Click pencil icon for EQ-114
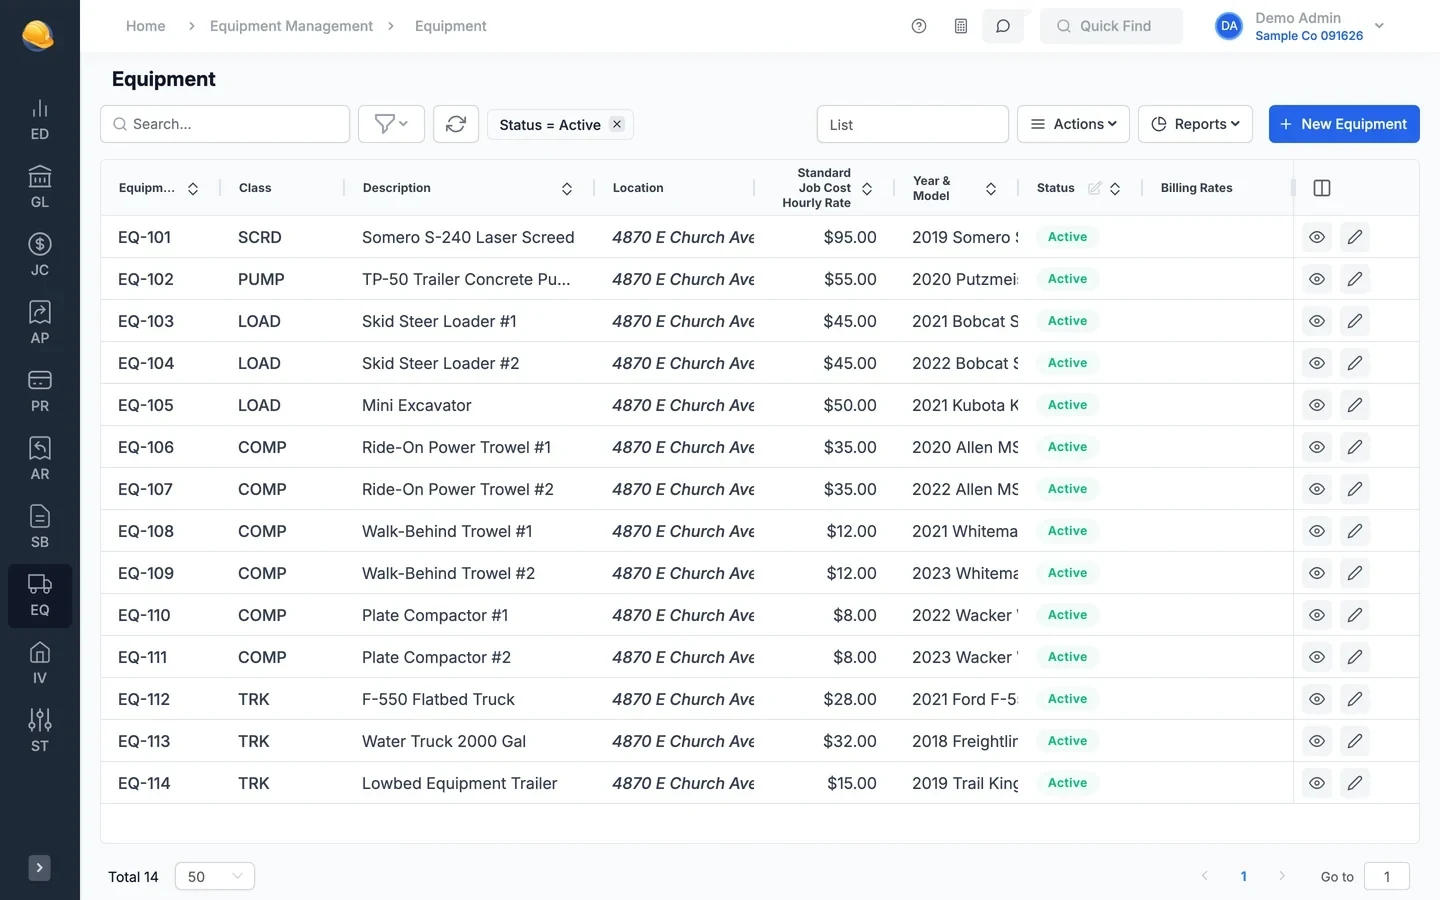Image resolution: width=1440 pixels, height=900 pixels. [1355, 783]
